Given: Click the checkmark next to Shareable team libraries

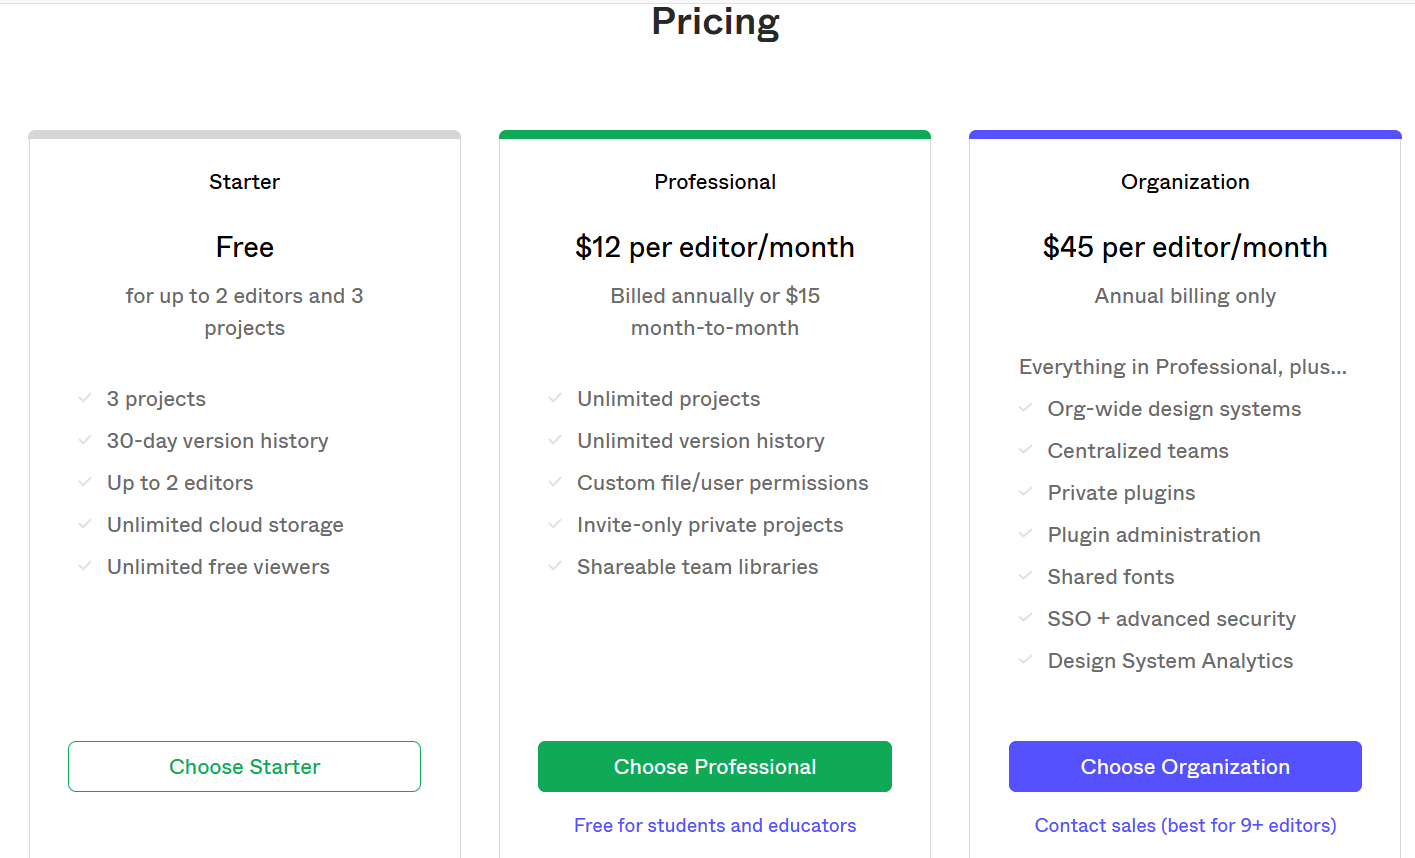Looking at the screenshot, I should (x=555, y=566).
